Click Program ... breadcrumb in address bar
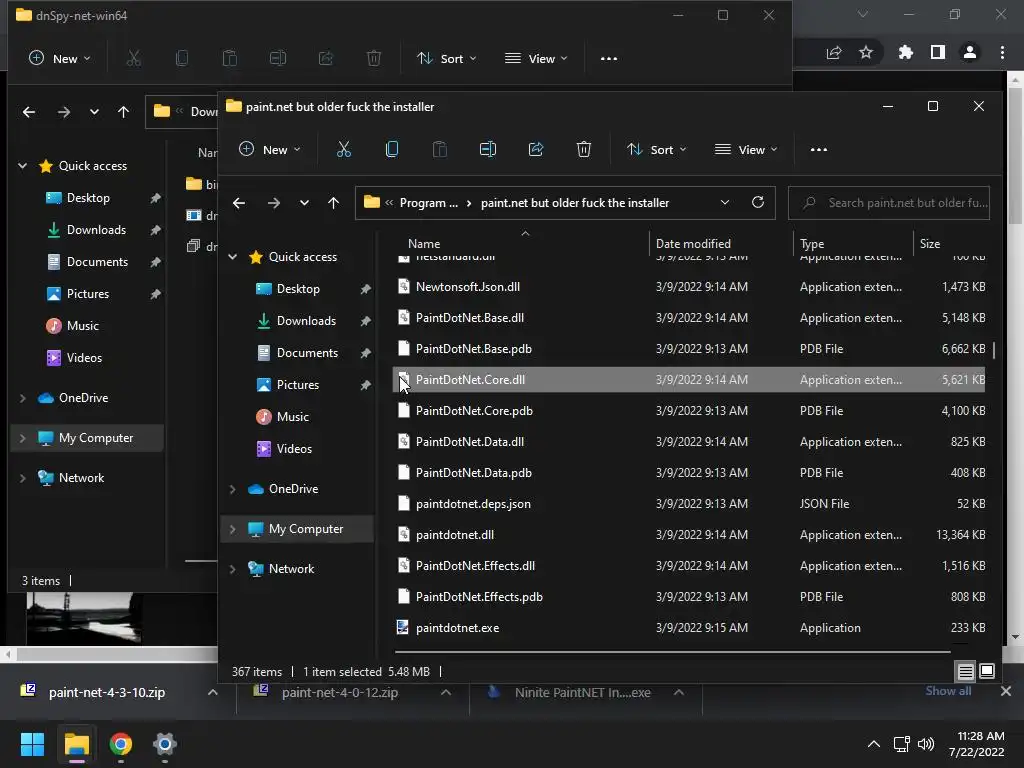This screenshot has width=1024, height=768. point(428,203)
